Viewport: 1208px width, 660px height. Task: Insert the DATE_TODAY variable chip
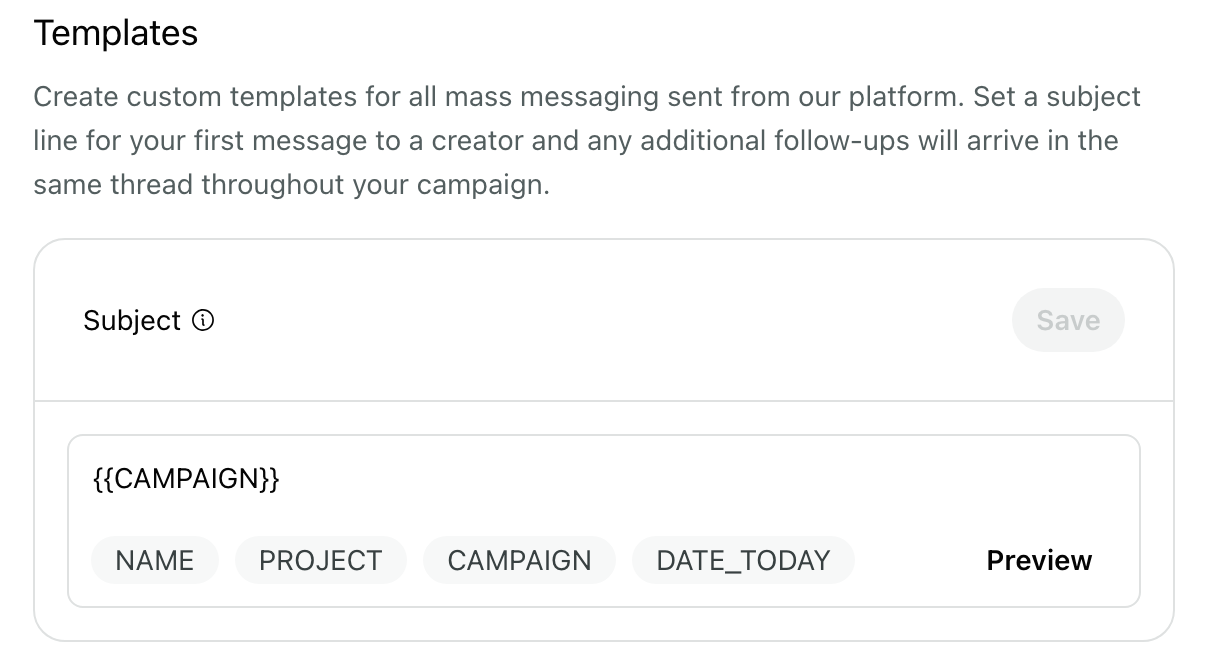743,560
